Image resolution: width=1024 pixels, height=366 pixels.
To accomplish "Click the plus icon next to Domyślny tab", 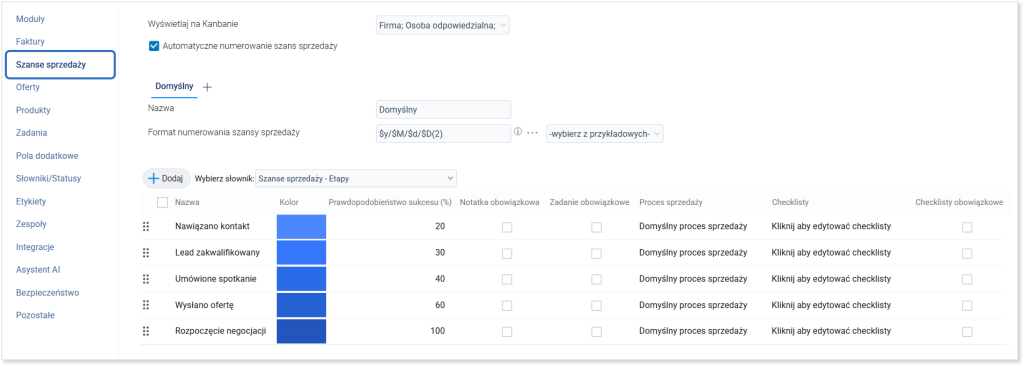I will pyautogui.click(x=207, y=87).
